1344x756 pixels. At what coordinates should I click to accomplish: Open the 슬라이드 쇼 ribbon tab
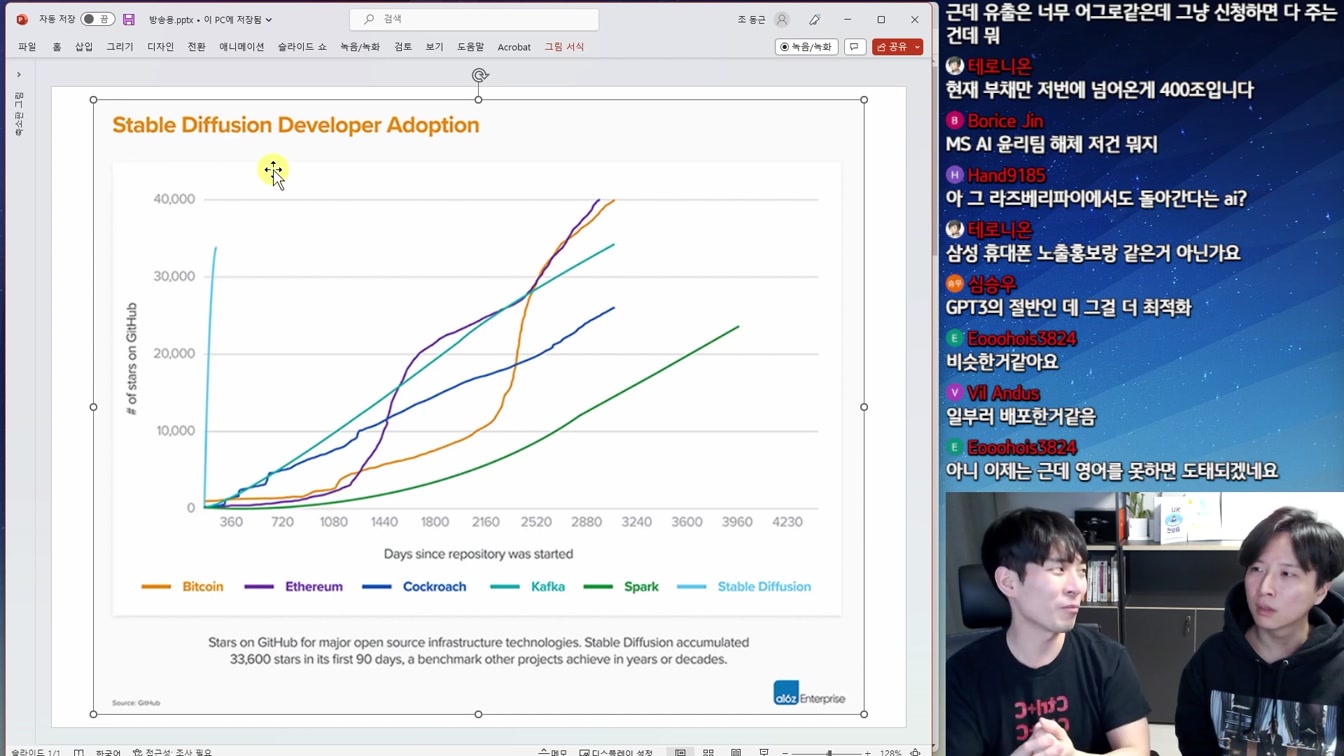pos(302,47)
